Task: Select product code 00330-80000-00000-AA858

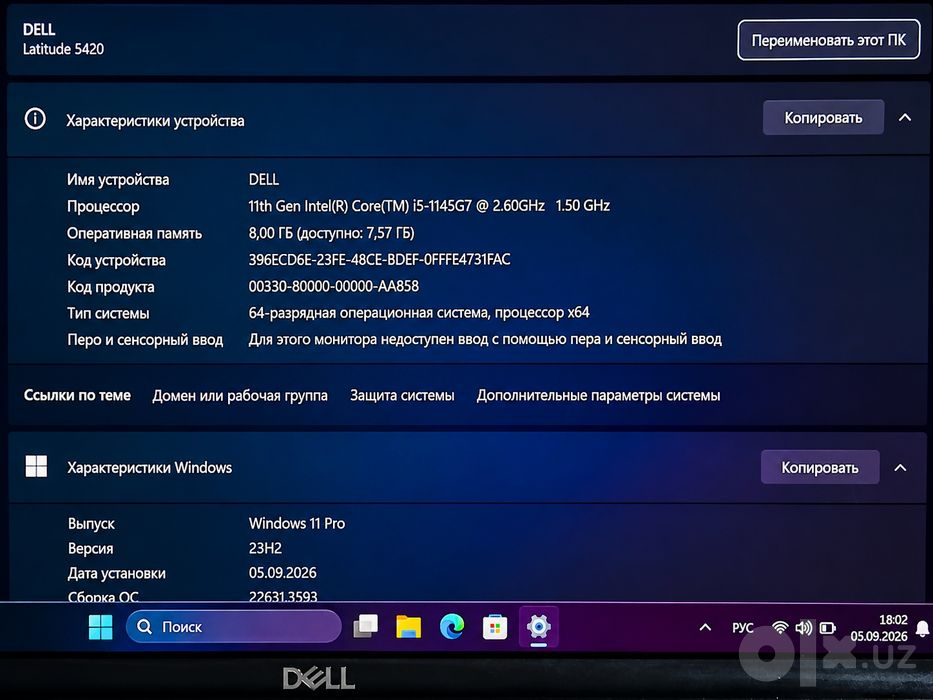Action: pyautogui.click(x=334, y=286)
